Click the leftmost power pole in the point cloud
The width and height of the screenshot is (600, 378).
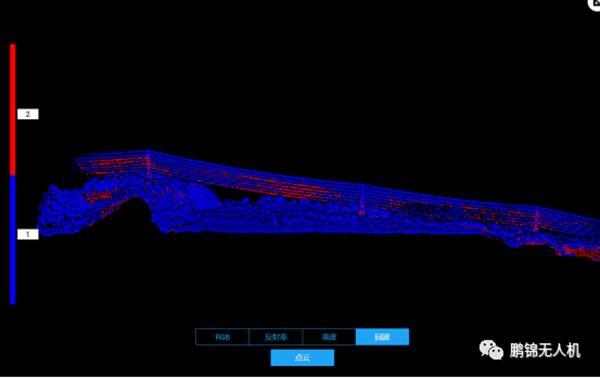click(148, 165)
